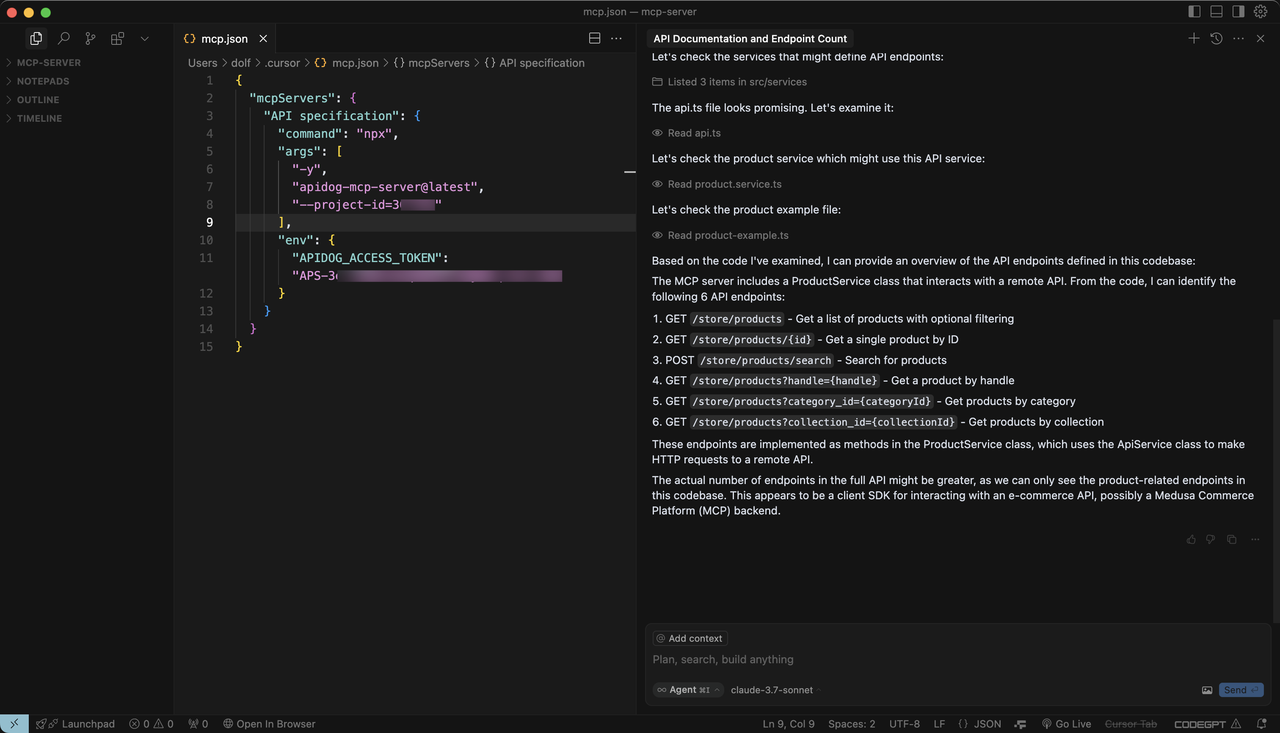
Task: Click Launchpad in the status bar
Action: pyautogui.click(x=75, y=724)
